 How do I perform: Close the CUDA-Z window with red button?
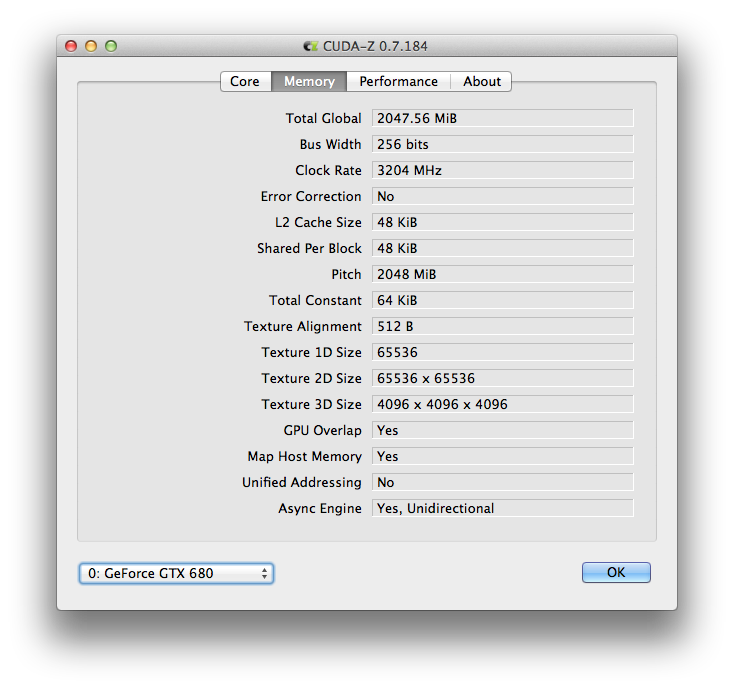pos(71,46)
